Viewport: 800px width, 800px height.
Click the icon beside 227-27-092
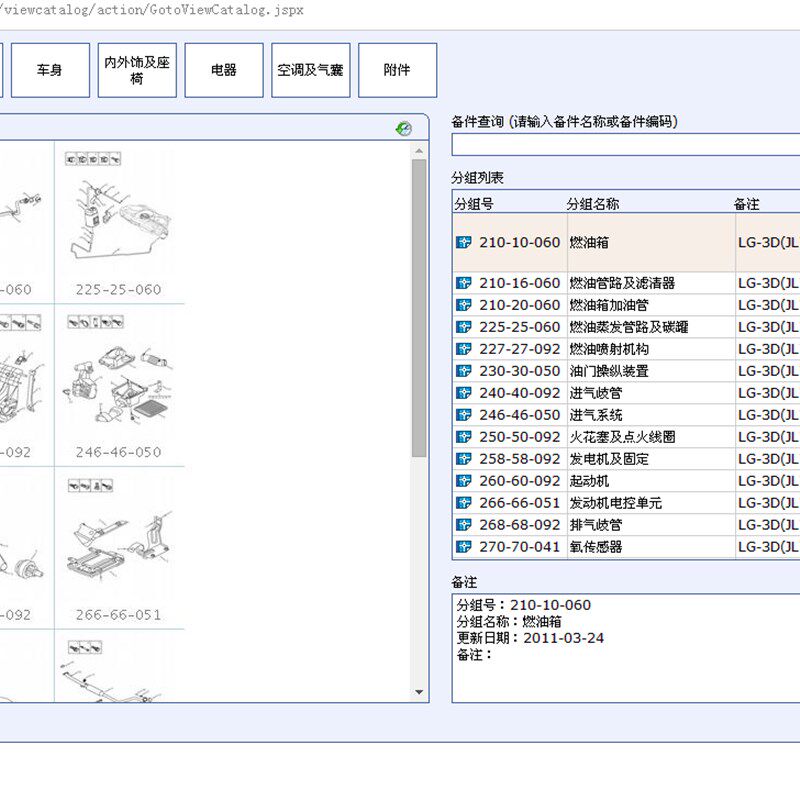tap(463, 348)
